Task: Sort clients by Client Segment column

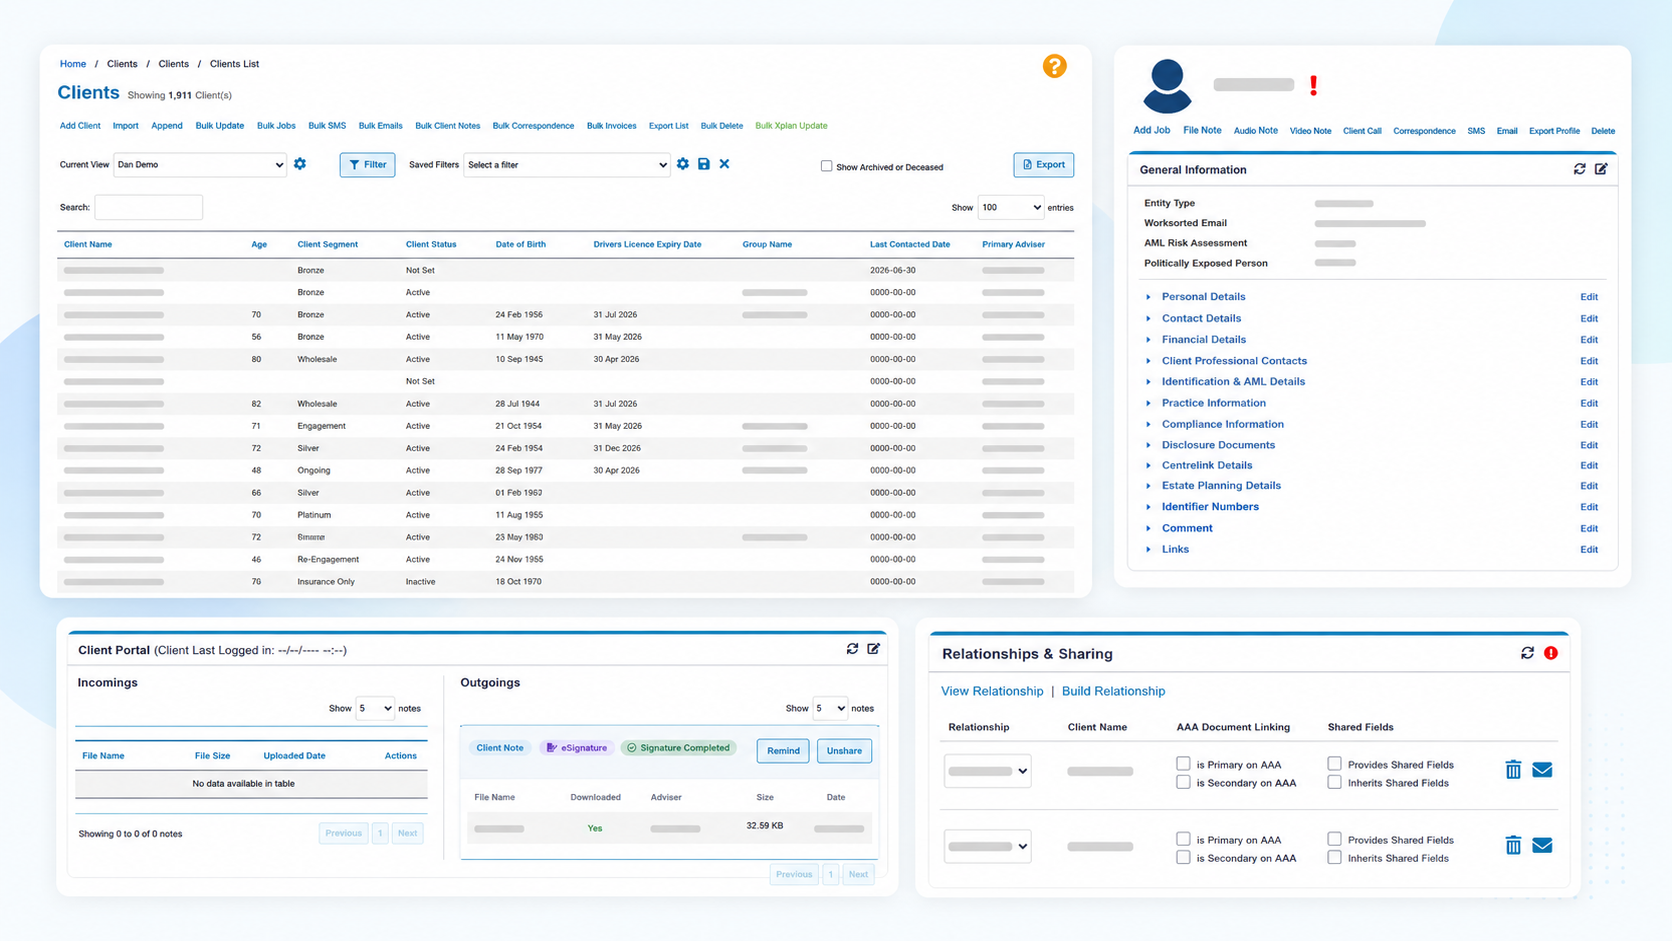Action: coord(327,244)
